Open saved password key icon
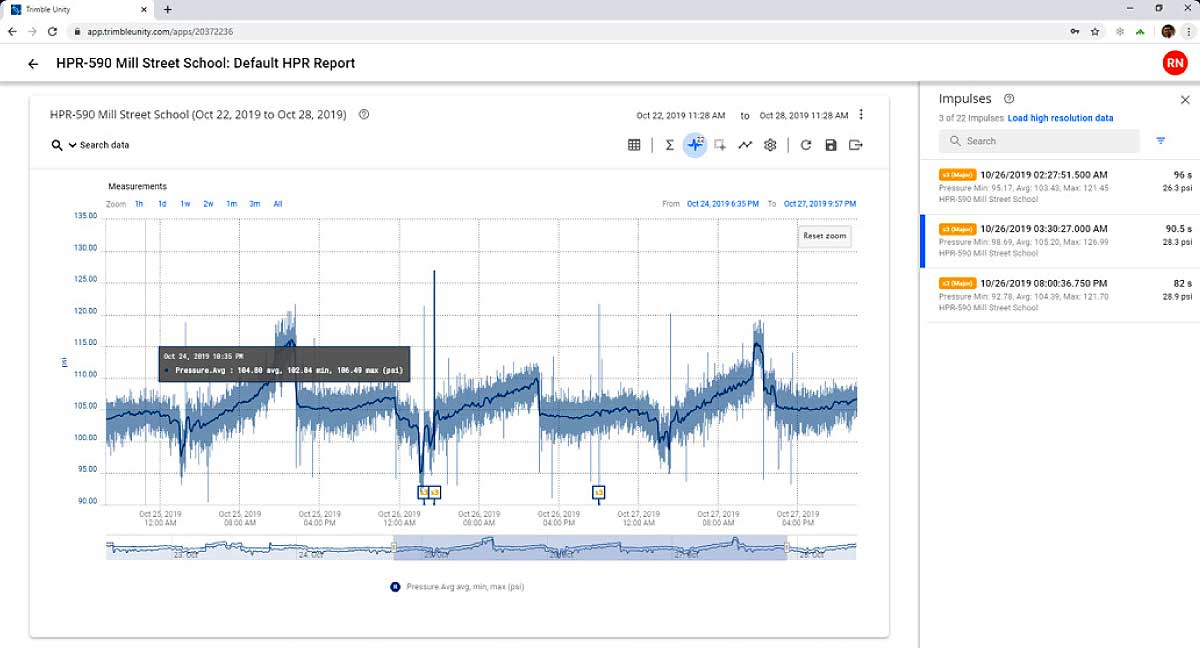The height and width of the screenshot is (648, 1200). (1075, 32)
